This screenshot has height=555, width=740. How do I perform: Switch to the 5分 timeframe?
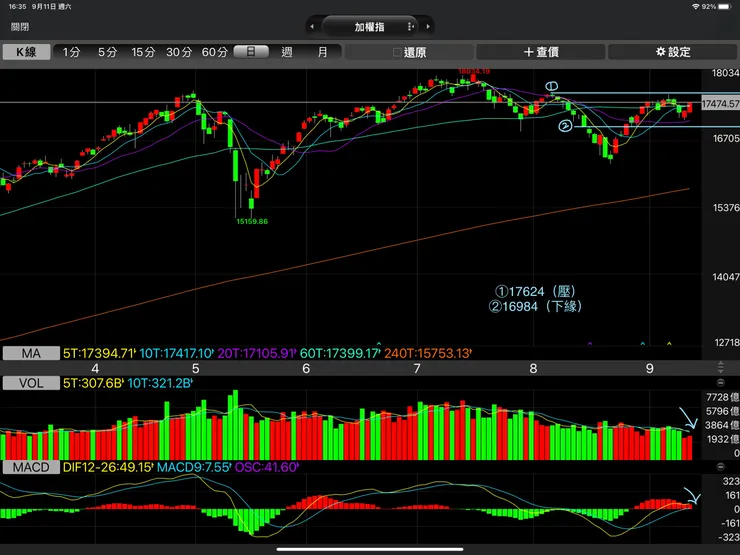click(x=107, y=52)
